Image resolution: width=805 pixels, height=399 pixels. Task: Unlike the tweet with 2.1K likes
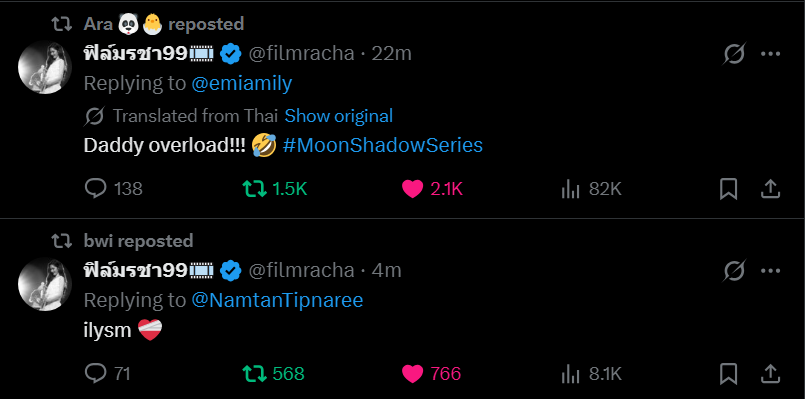[x=412, y=189]
